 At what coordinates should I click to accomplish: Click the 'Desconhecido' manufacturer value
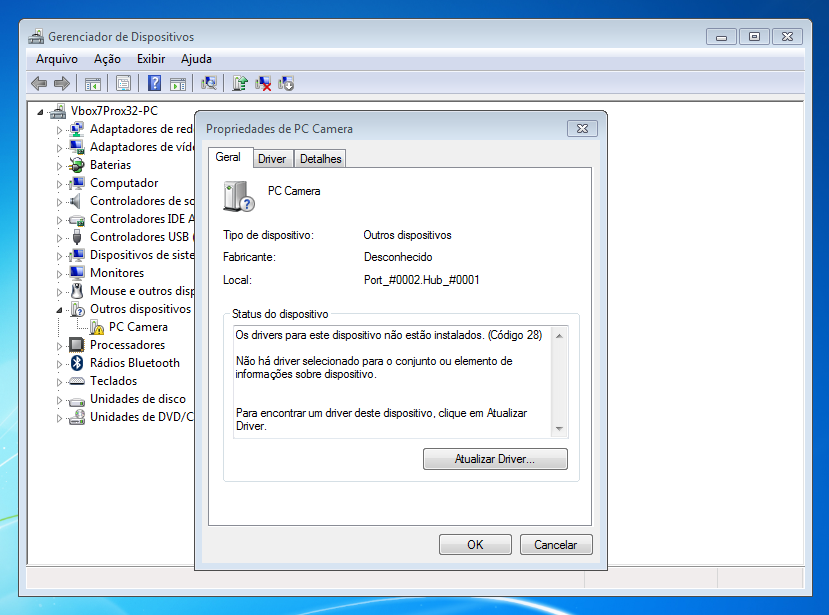point(398,257)
